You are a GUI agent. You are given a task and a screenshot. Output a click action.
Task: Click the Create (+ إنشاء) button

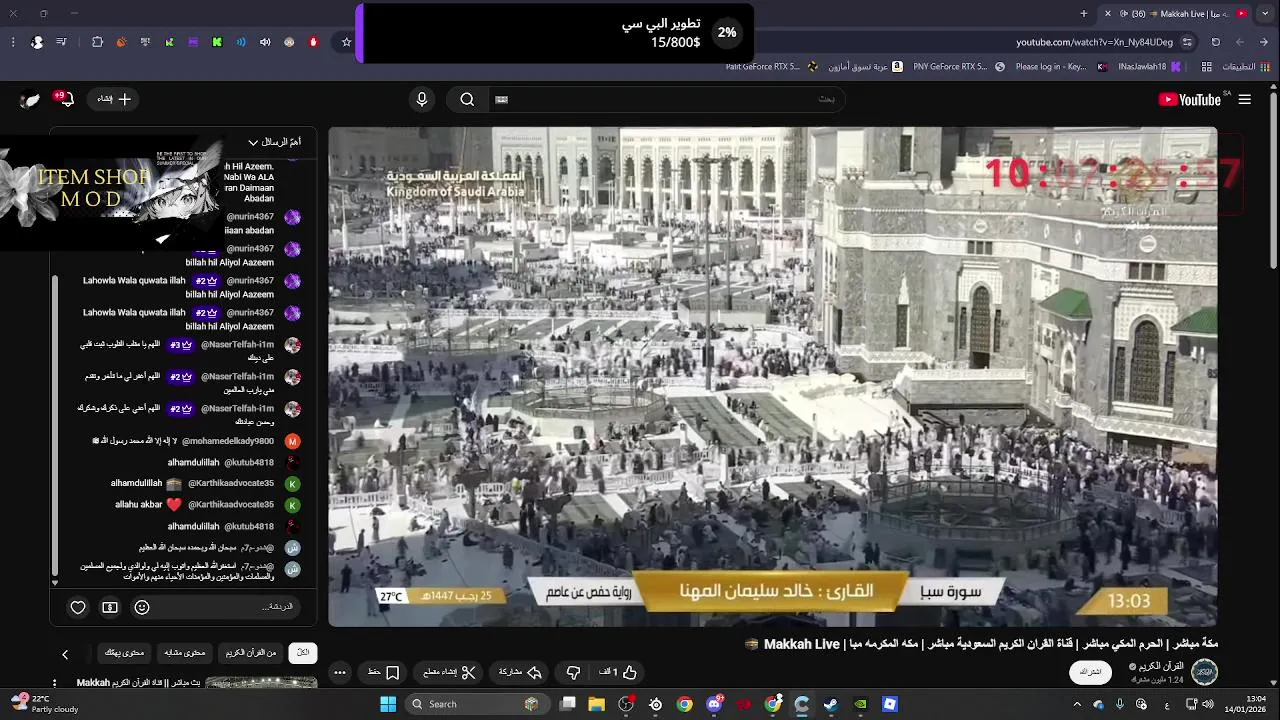tap(114, 99)
